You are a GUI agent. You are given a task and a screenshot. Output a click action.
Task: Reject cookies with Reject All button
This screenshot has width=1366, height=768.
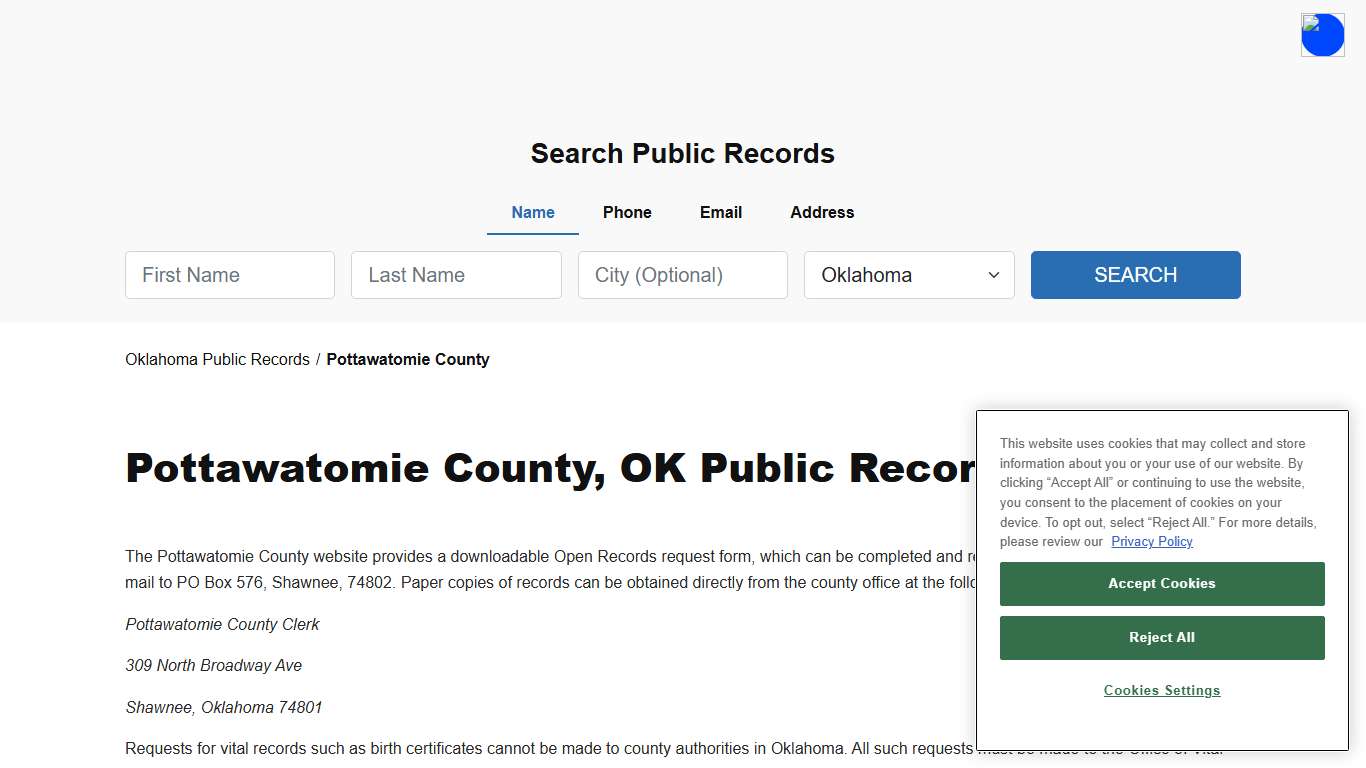pos(1161,637)
